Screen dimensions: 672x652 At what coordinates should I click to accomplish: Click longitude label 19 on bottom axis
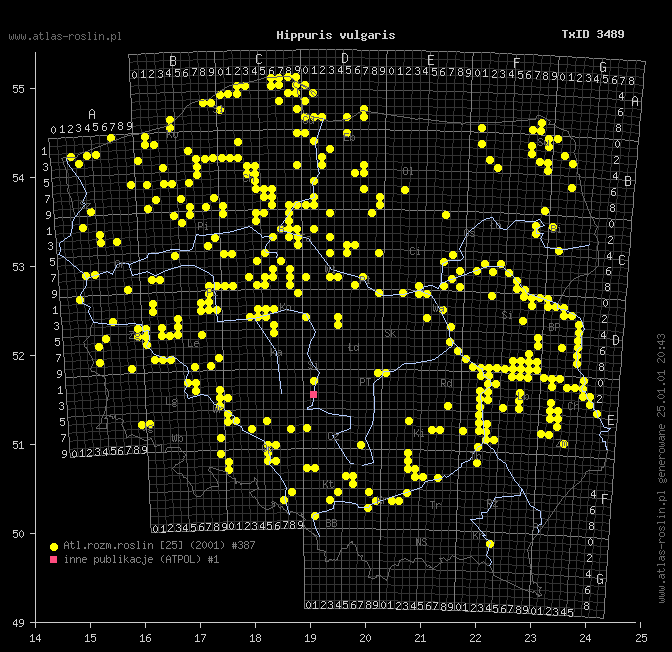(x=310, y=638)
